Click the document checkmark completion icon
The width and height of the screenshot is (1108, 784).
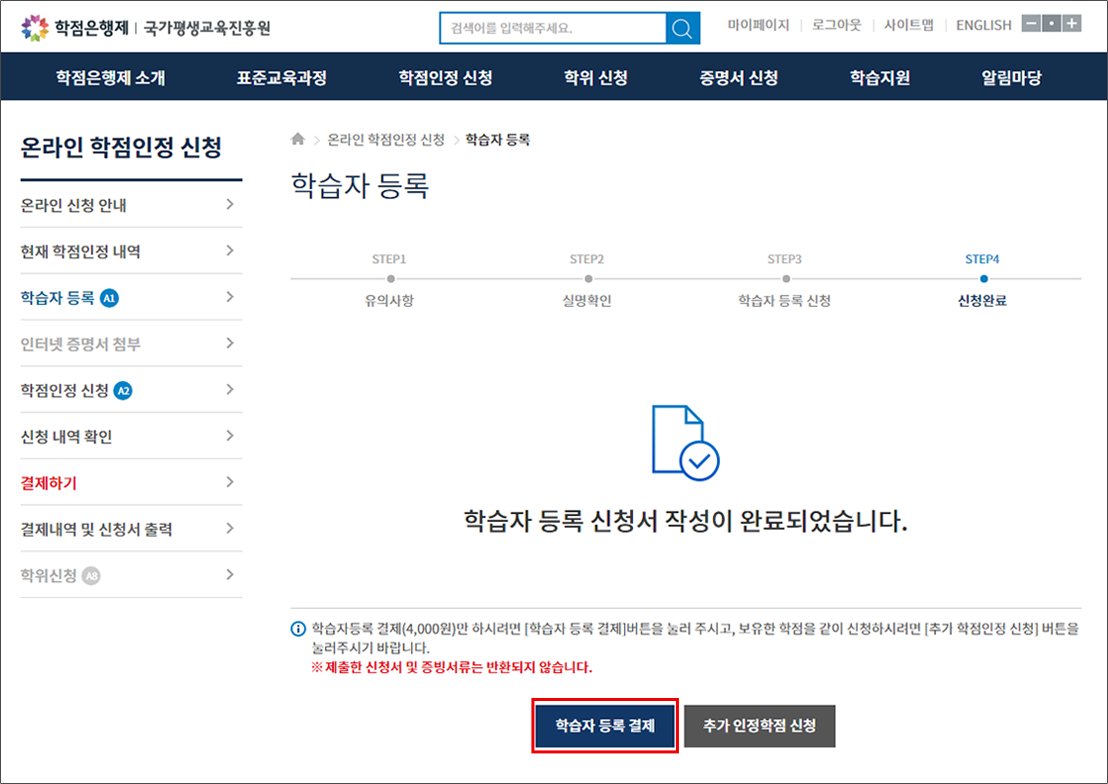click(685, 440)
